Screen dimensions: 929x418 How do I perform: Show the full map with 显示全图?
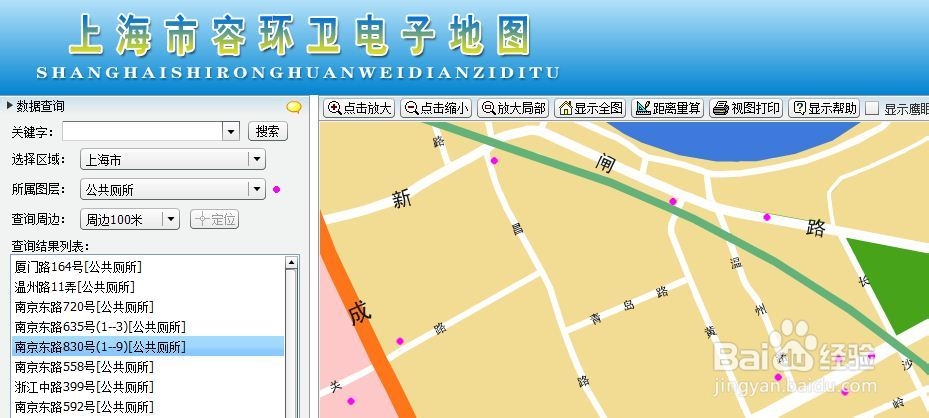[590, 108]
